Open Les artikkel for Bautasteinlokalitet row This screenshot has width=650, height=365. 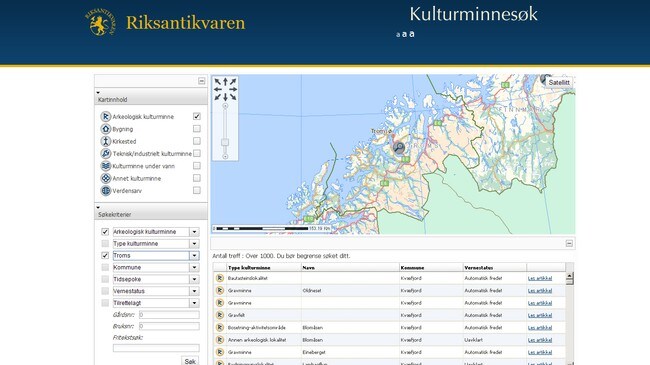(x=540, y=278)
